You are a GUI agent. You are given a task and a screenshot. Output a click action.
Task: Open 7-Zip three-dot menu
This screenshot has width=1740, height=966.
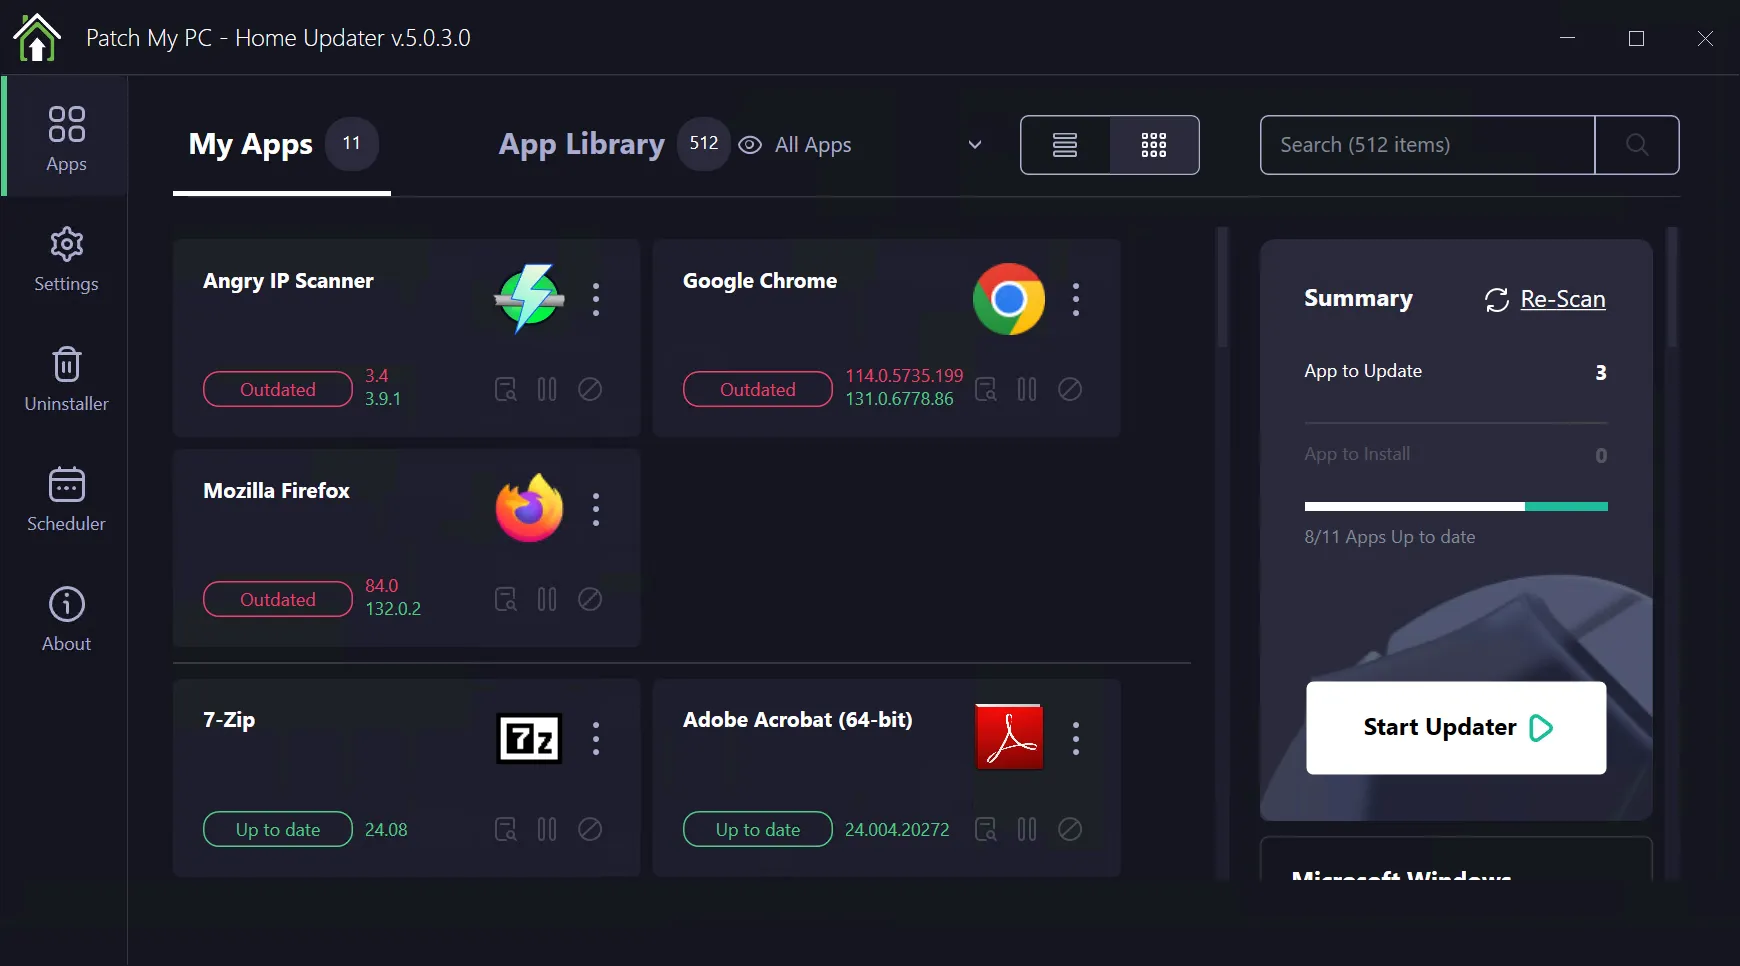(x=596, y=739)
